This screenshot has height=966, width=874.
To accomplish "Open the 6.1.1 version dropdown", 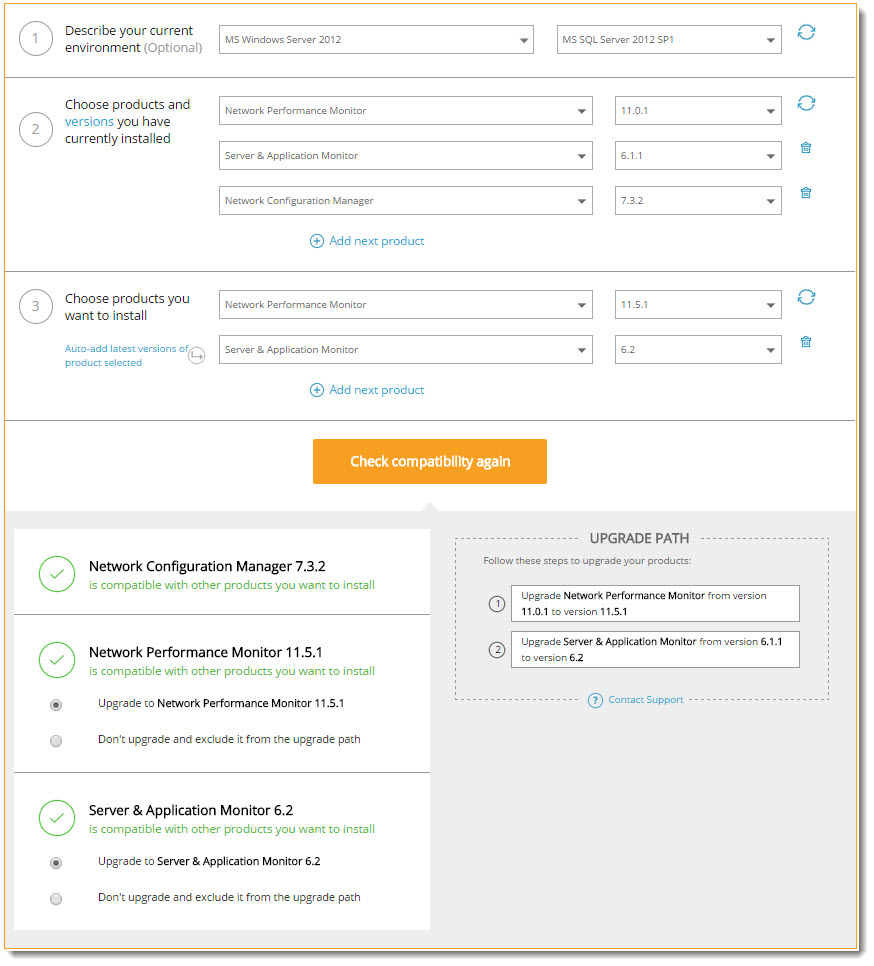I will pyautogui.click(x=698, y=156).
